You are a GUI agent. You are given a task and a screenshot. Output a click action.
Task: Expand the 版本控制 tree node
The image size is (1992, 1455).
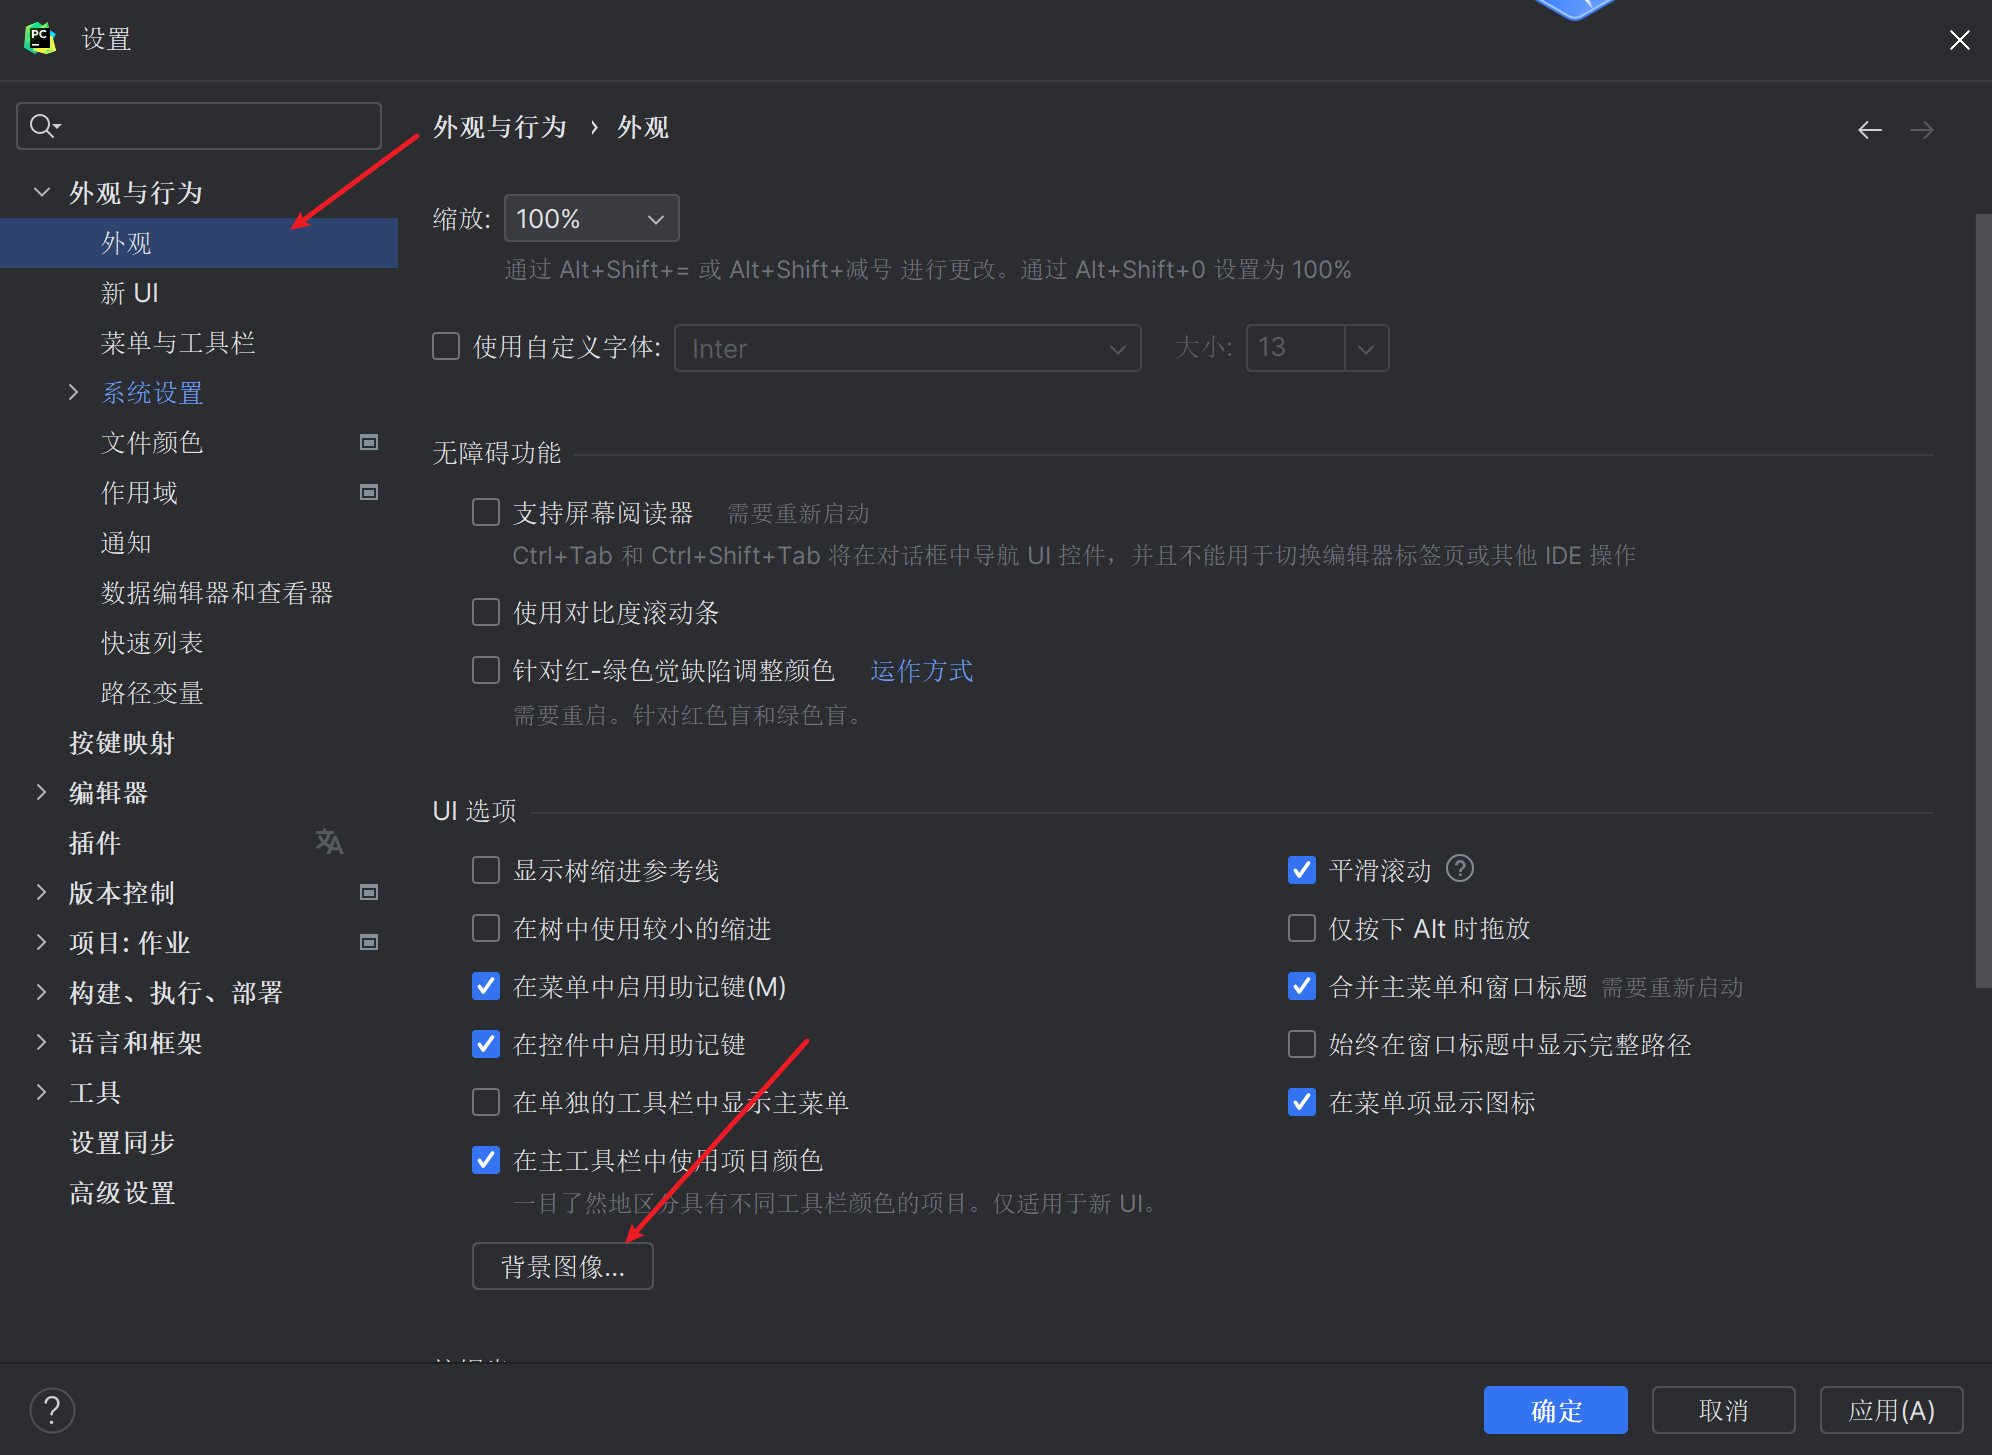41,892
